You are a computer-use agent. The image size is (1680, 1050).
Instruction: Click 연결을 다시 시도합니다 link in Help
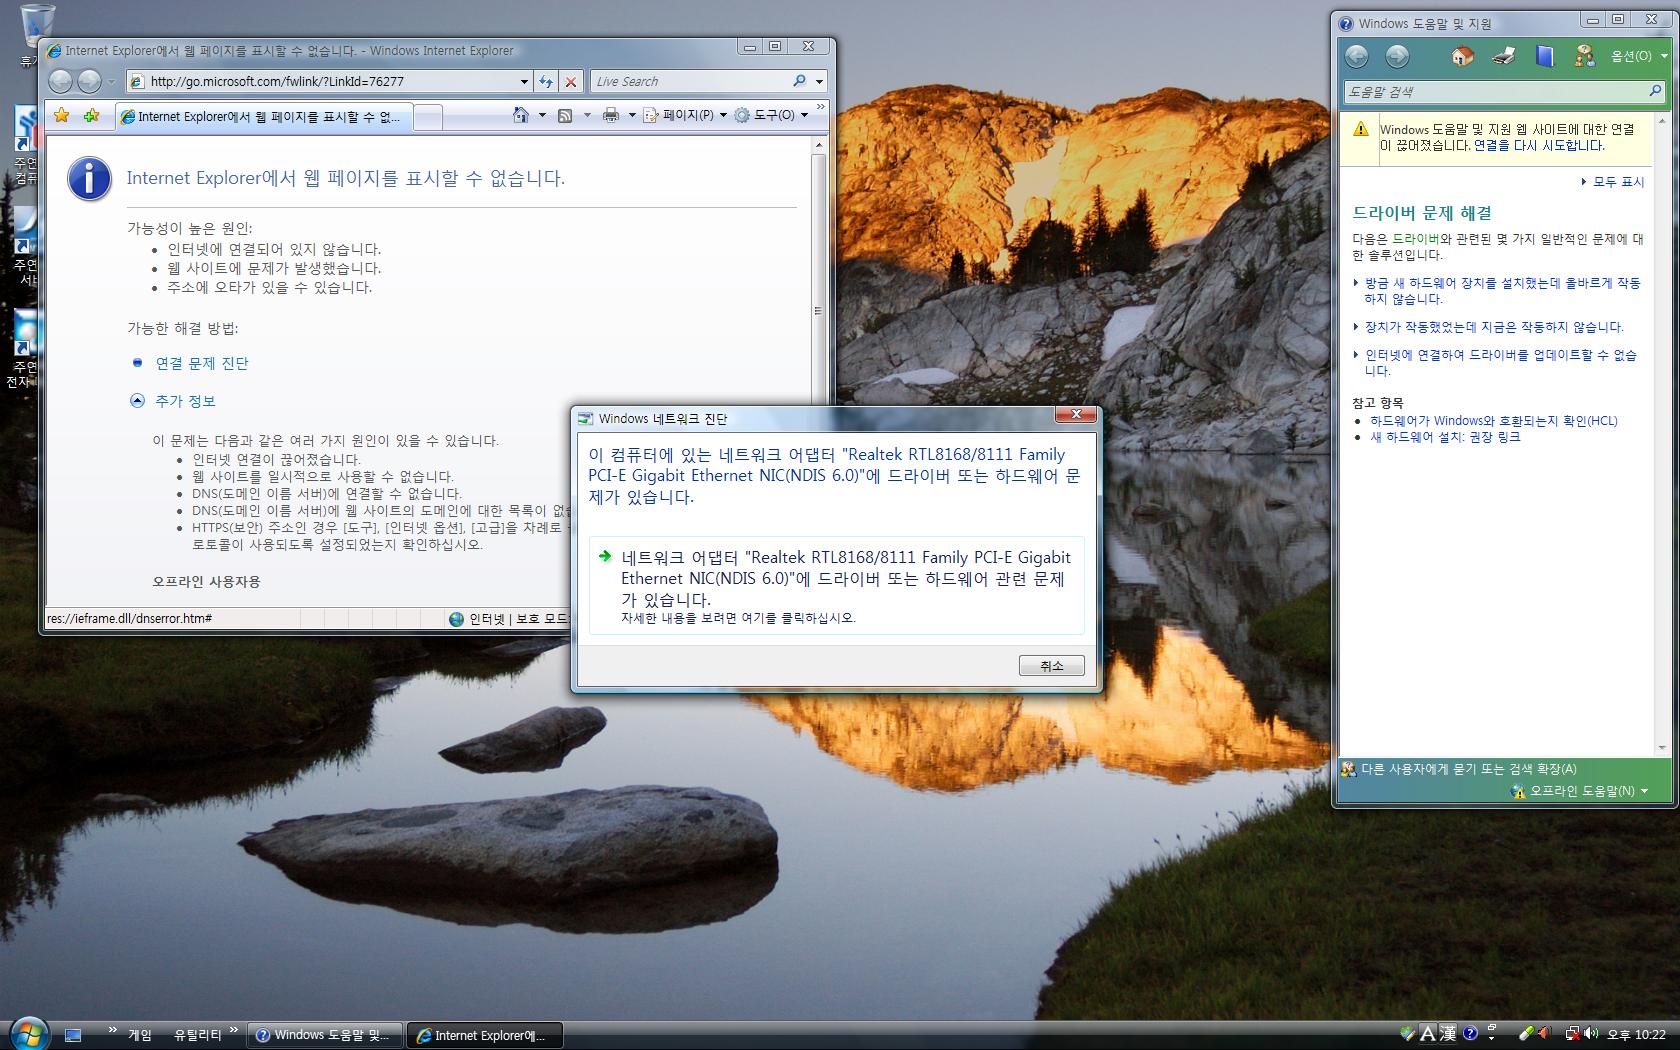(x=1539, y=146)
